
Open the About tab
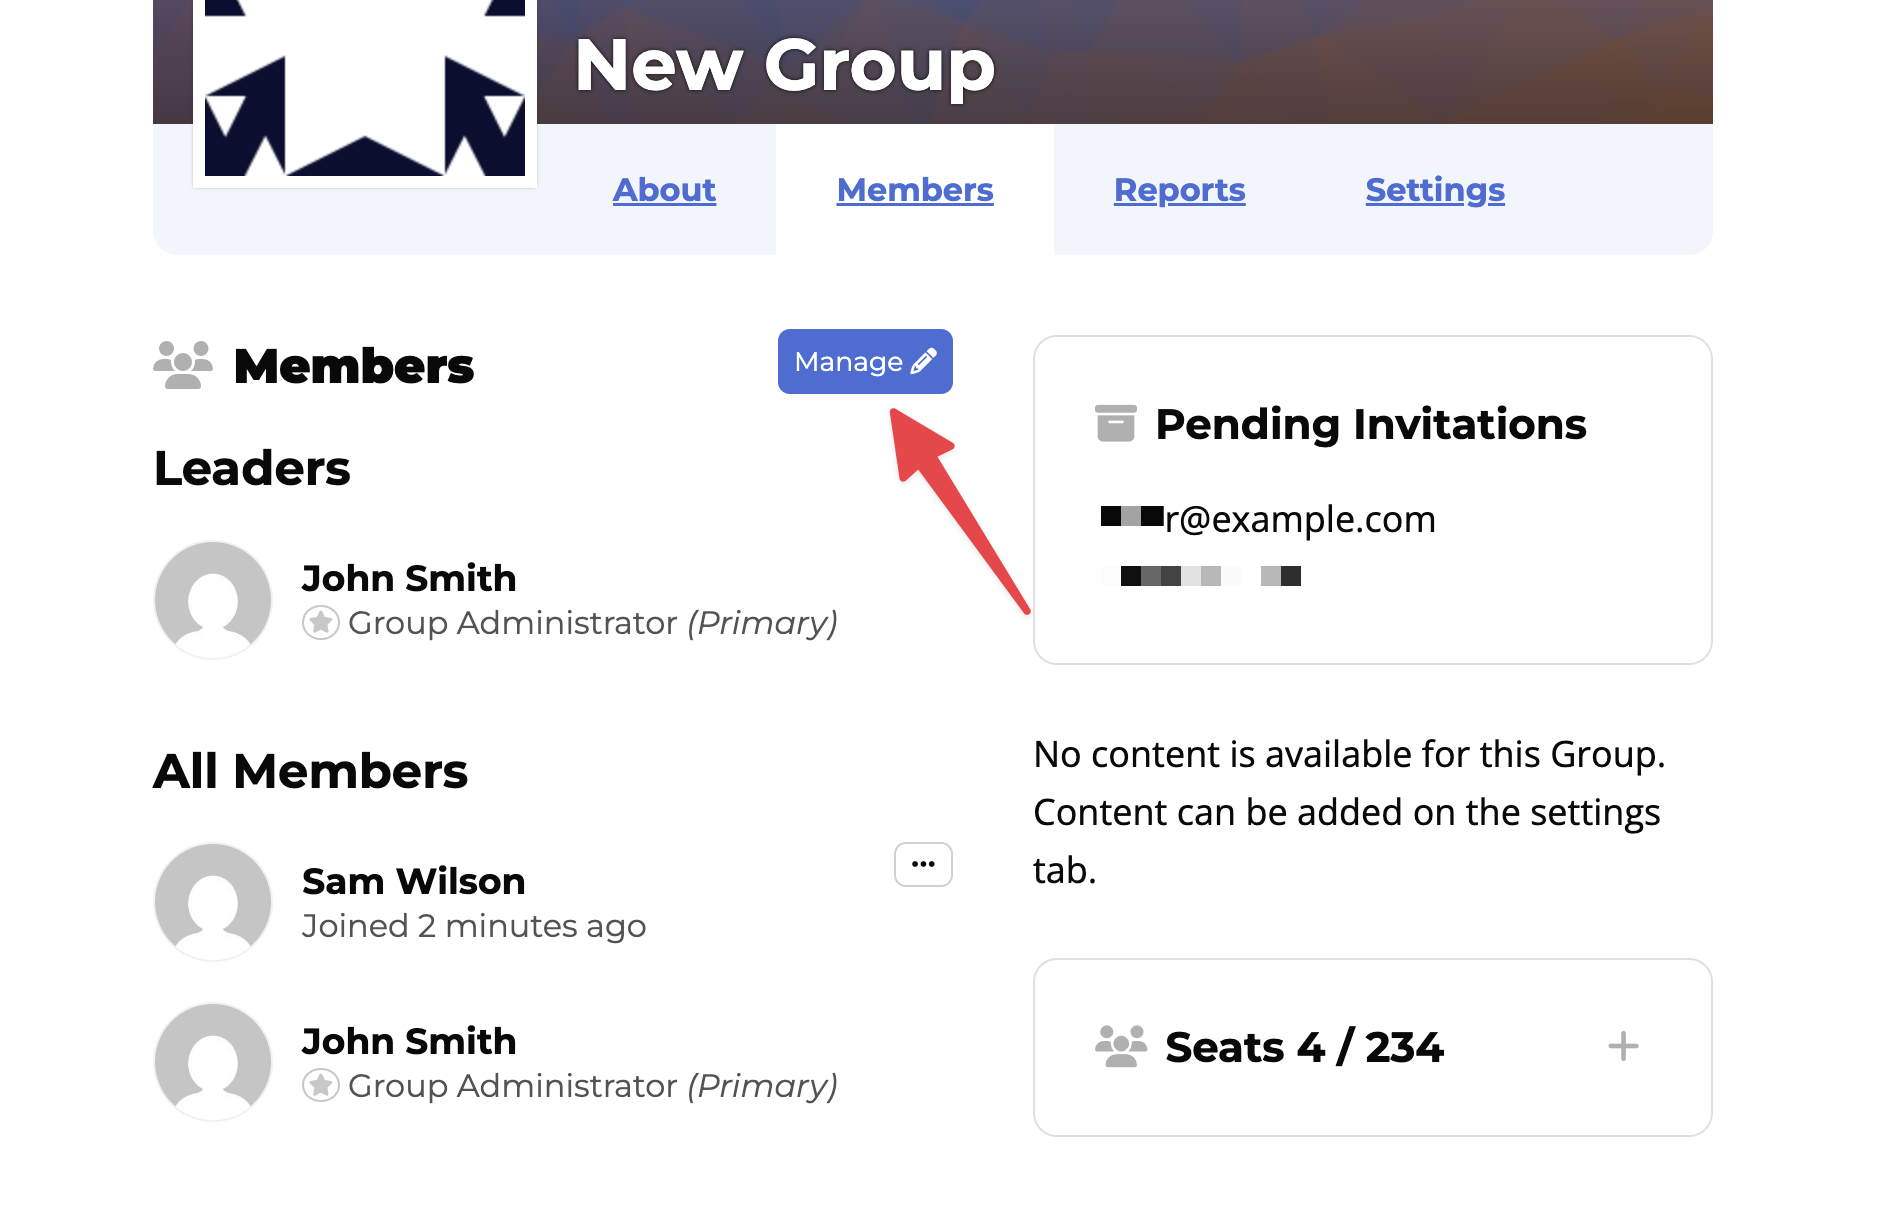pyautogui.click(x=664, y=190)
